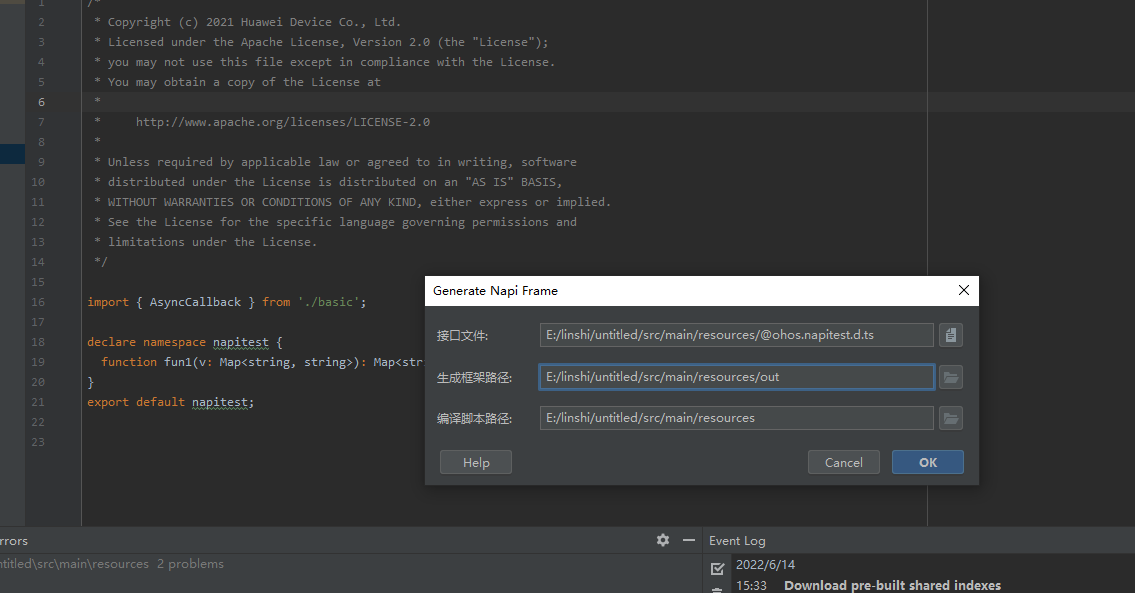The image size is (1135, 593).
Task: Focus the 编译脚本路径 input field
Action: (736, 418)
